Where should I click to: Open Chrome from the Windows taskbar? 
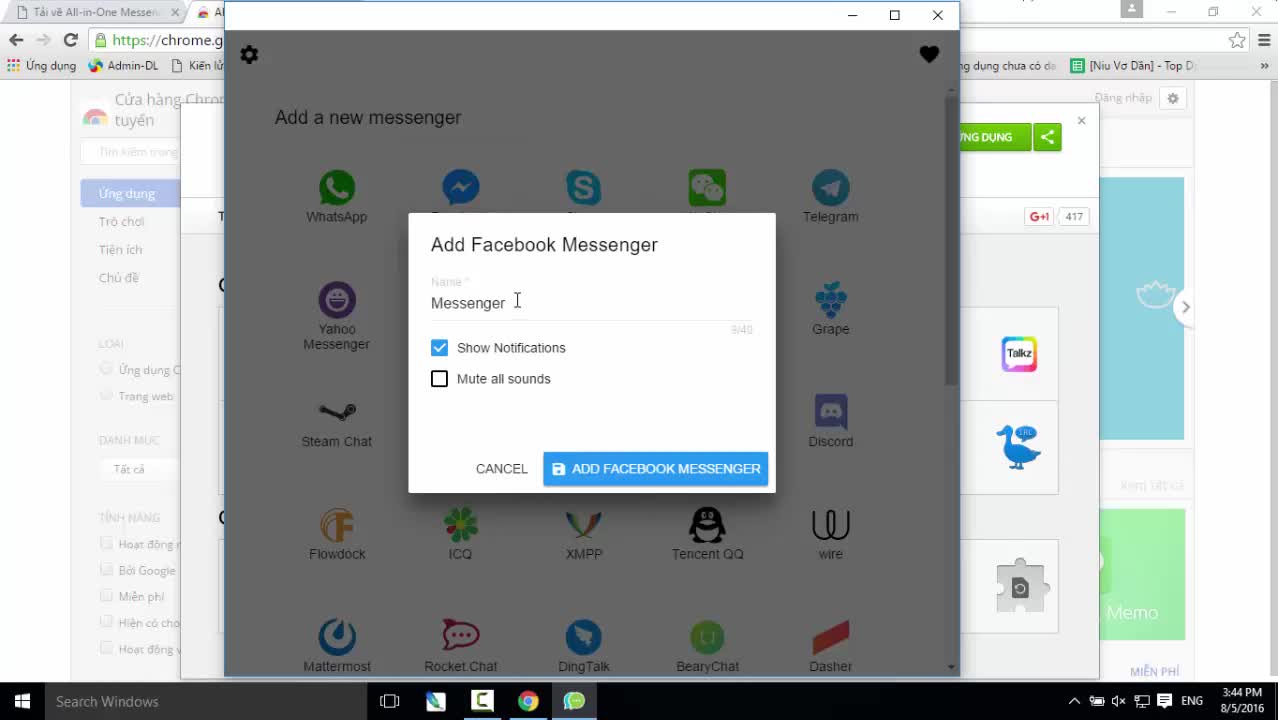coord(528,701)
